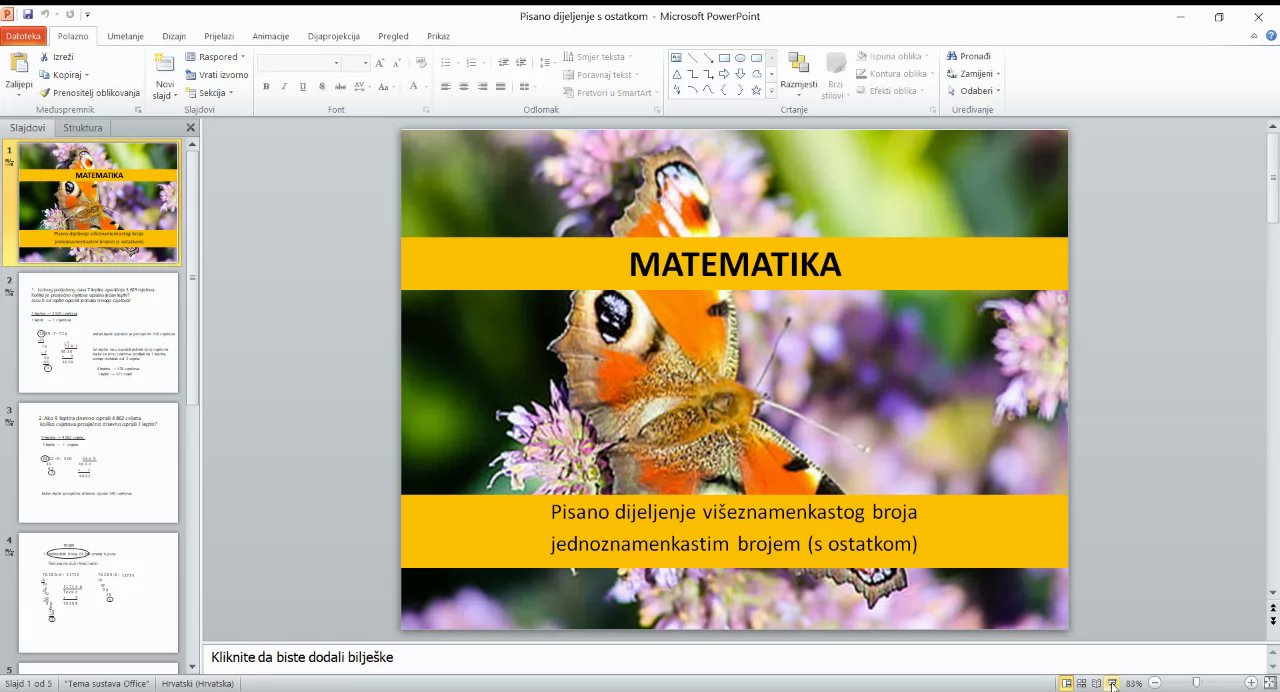Click the bullets list icon

point(446,63)
